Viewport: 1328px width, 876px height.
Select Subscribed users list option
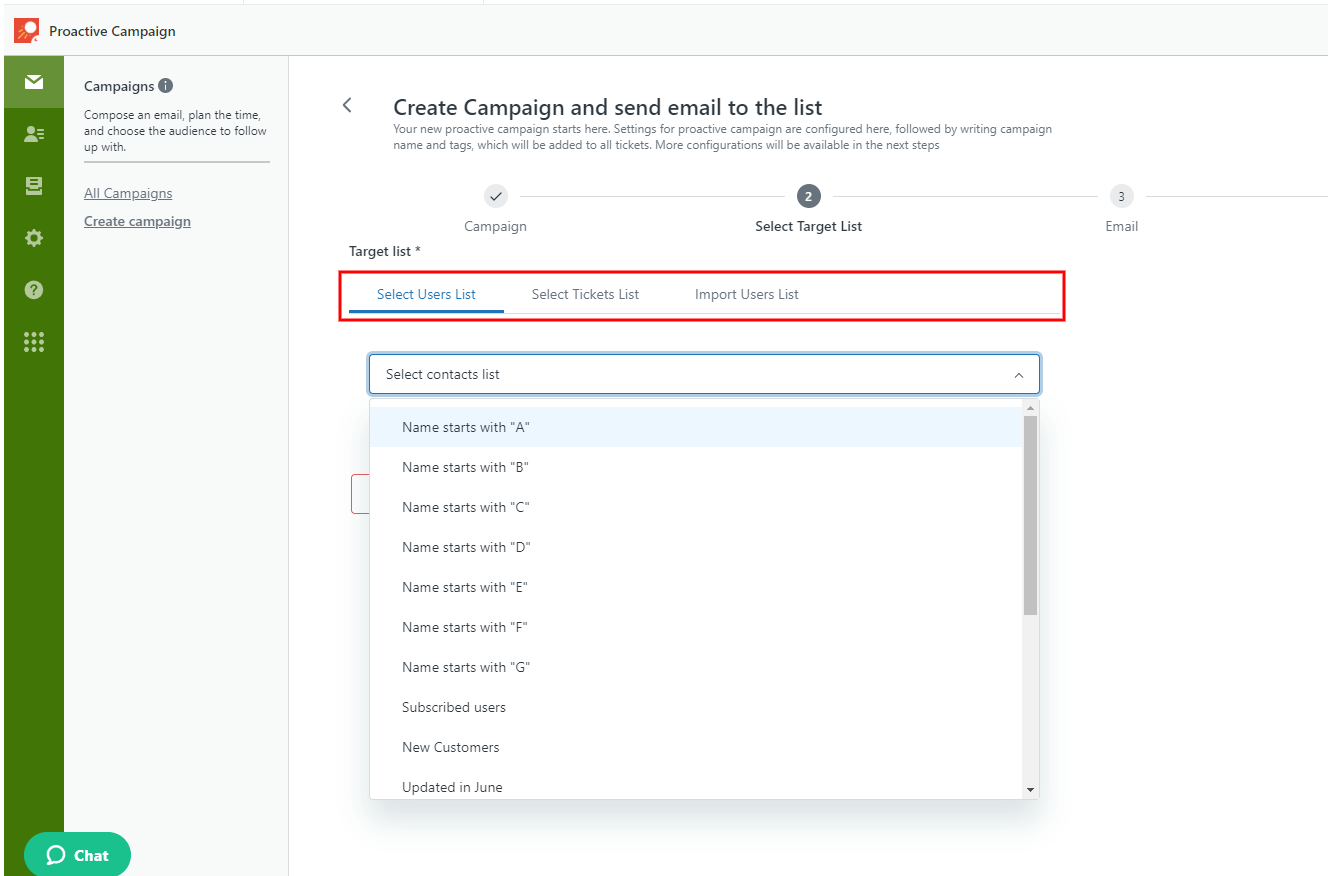(696, 707)
